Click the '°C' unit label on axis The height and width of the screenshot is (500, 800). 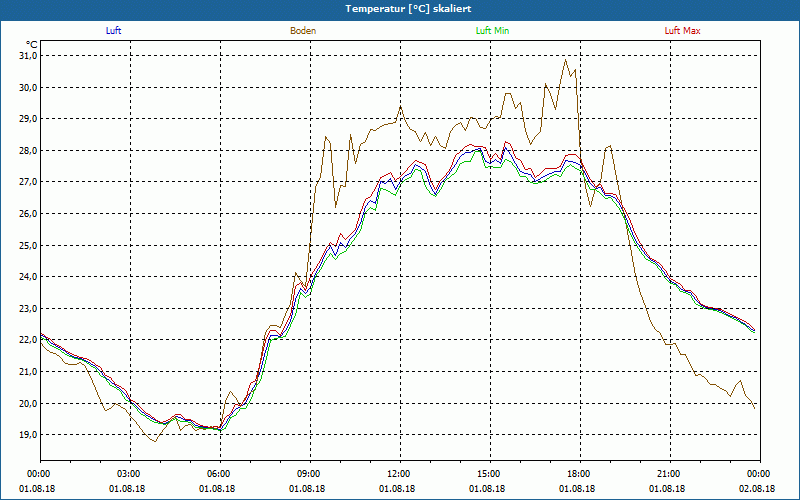pyautogui.click(x=32, y=45)
